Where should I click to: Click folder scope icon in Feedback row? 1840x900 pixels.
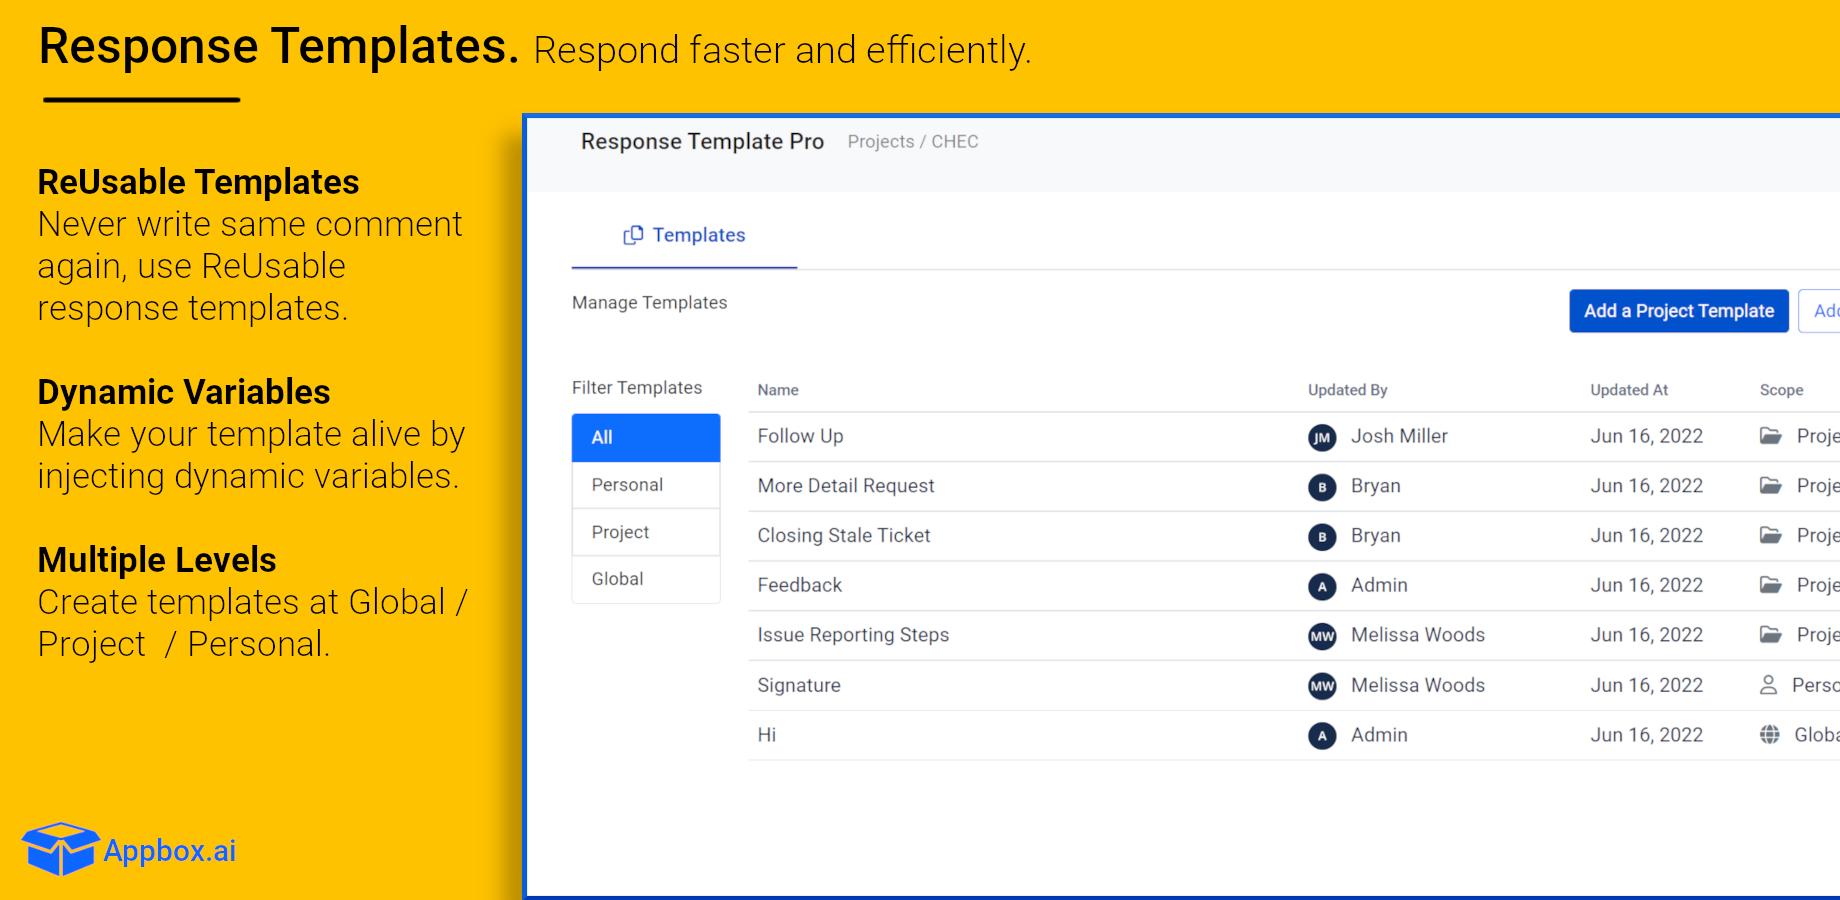click(1770, 585)
